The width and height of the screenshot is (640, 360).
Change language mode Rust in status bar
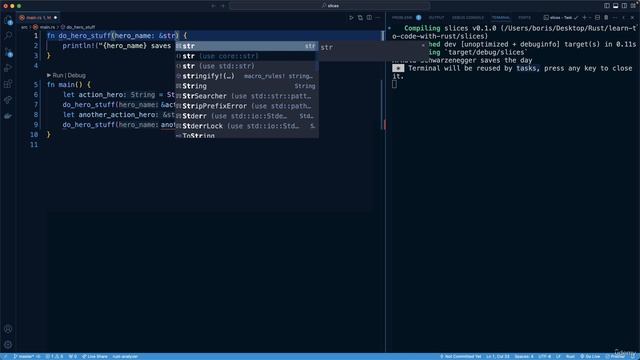pos(570,356)
